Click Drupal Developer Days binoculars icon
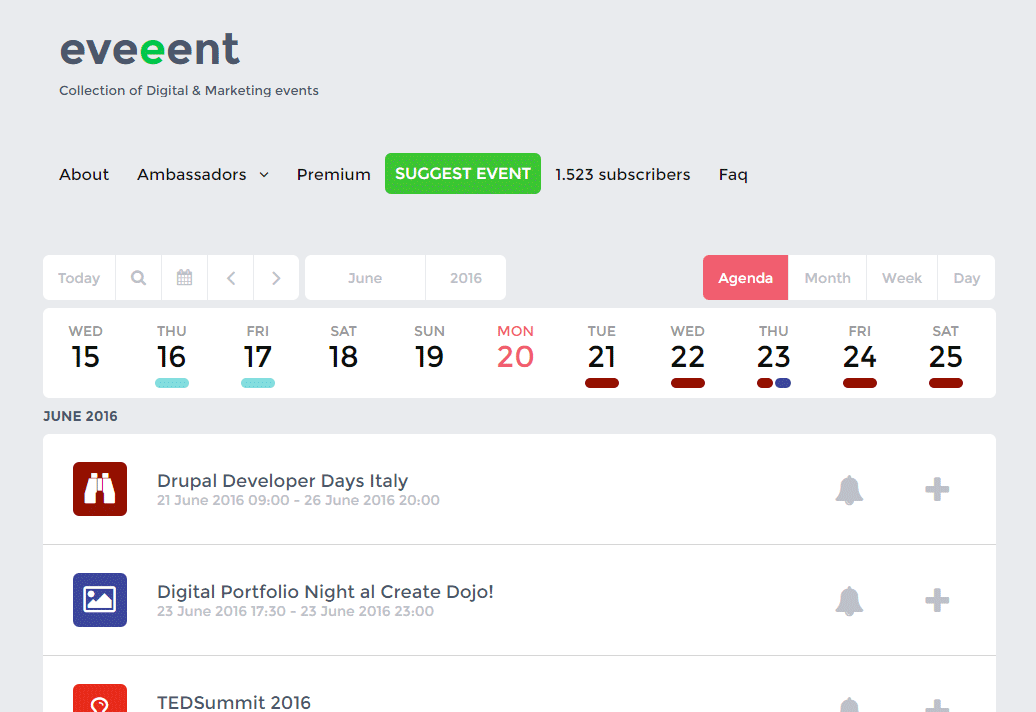 pyautogui.click(x=100, y=489)
